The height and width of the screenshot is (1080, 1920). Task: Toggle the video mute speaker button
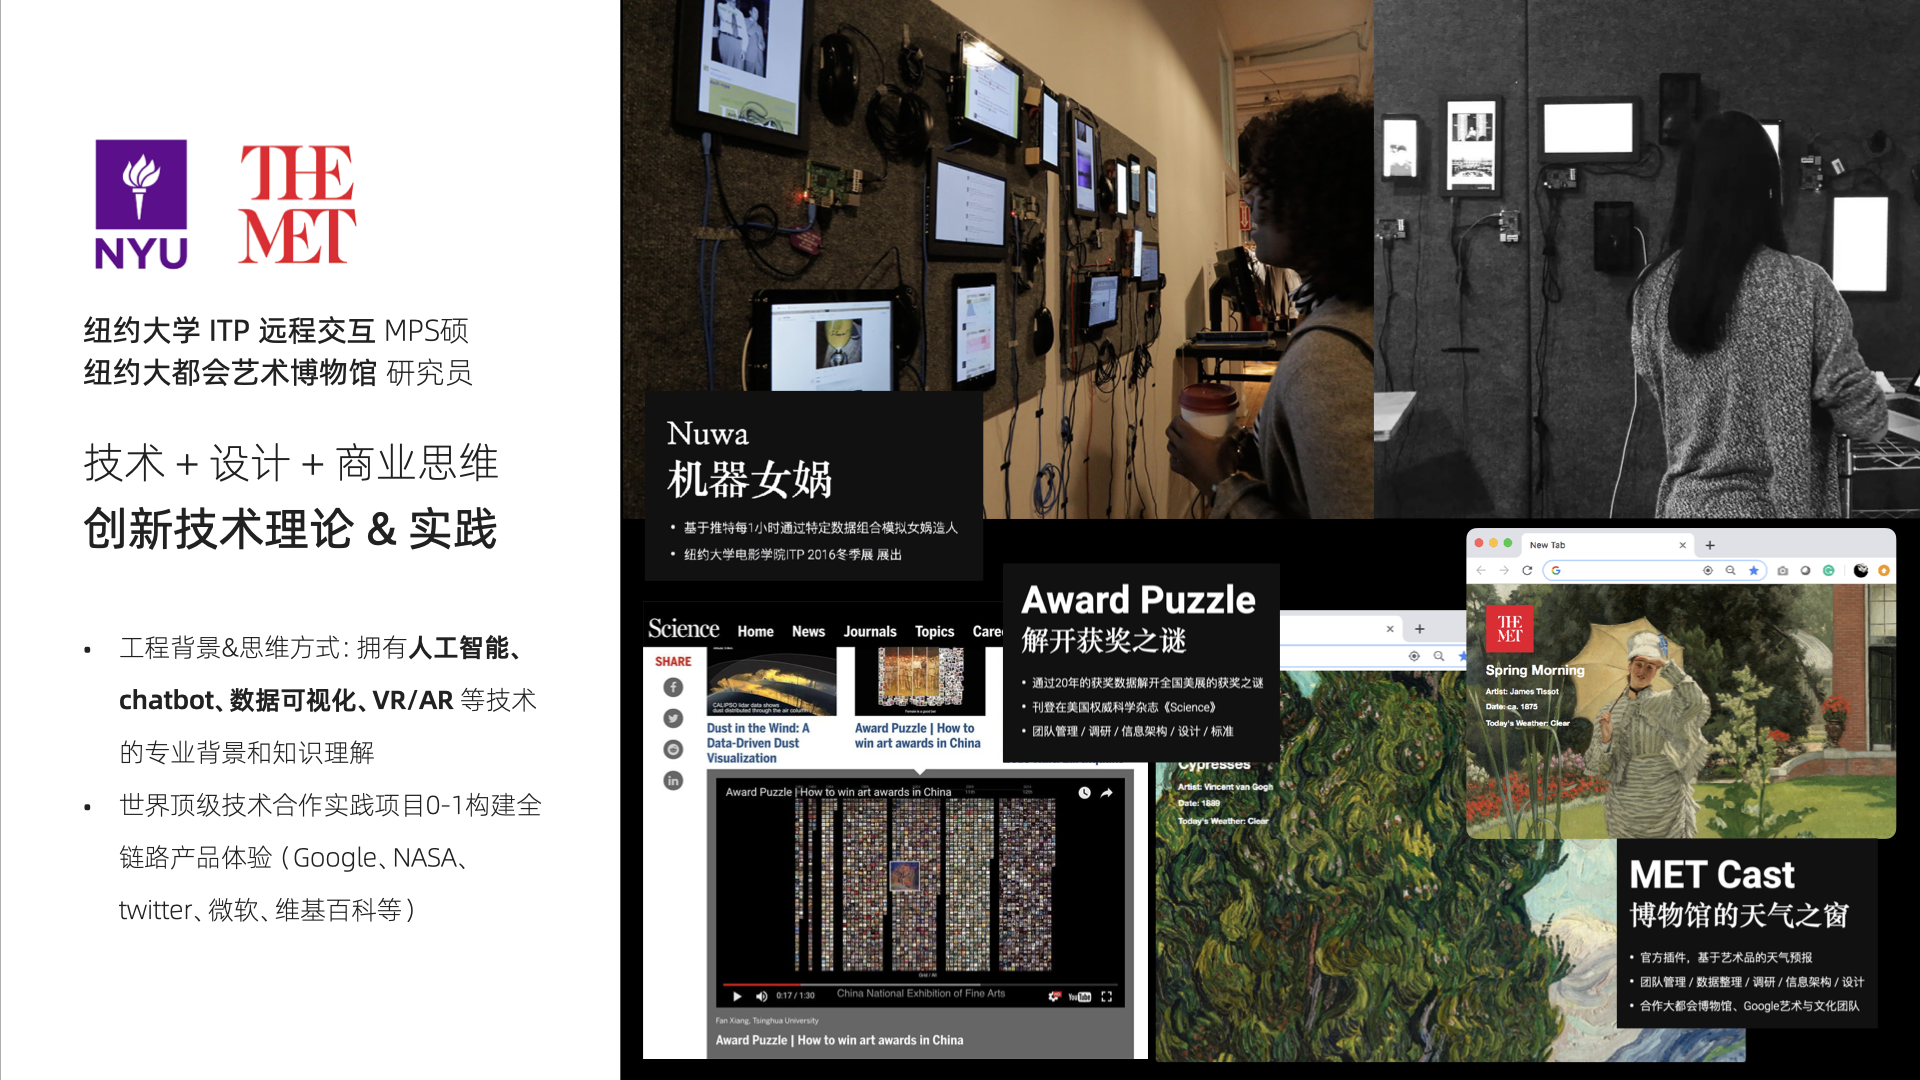762,996
